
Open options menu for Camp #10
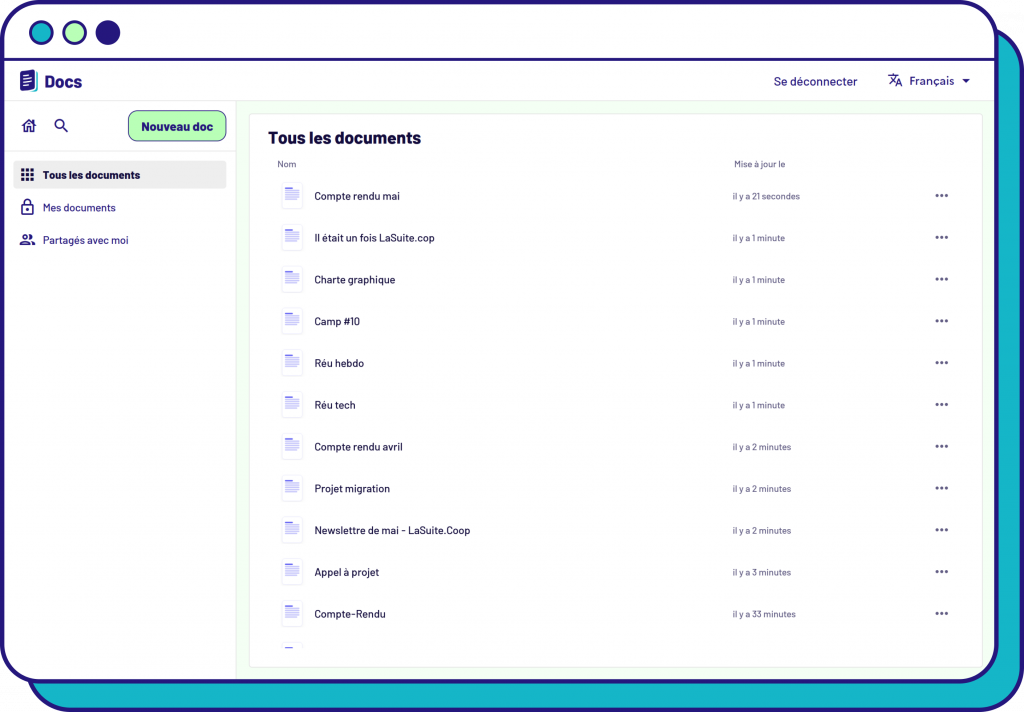(x=941, y=321)
